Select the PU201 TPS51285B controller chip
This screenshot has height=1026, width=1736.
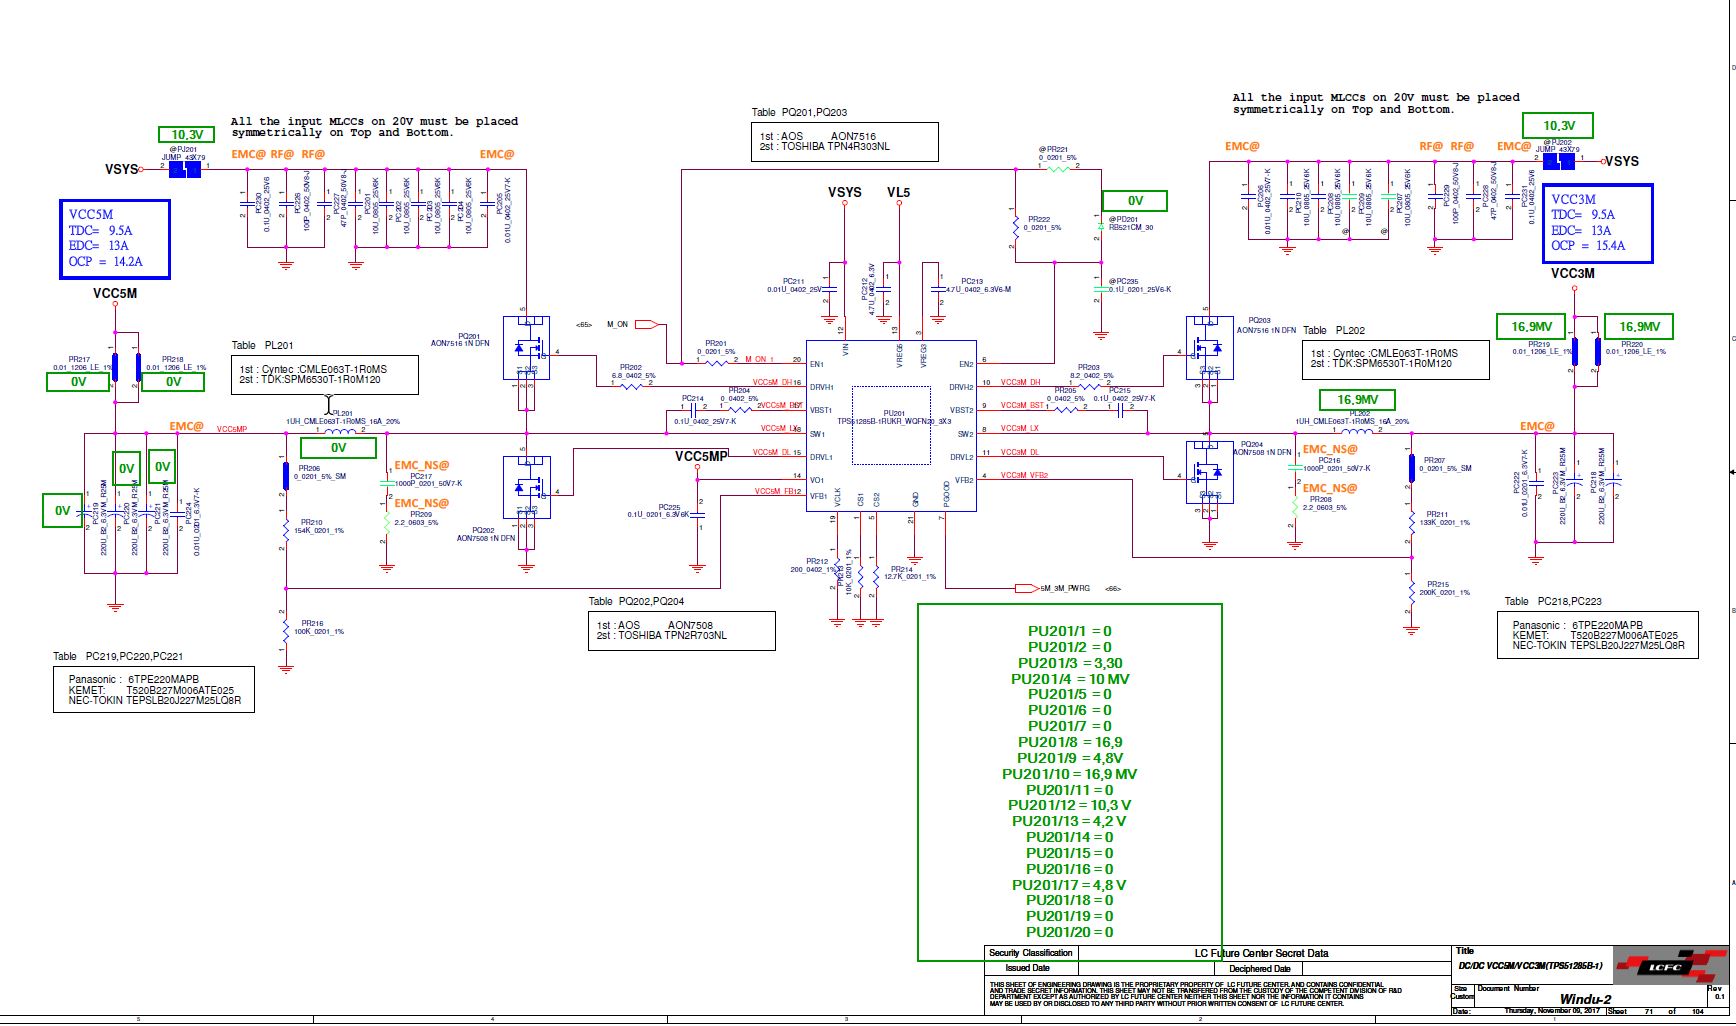click(x=891, y=426)
